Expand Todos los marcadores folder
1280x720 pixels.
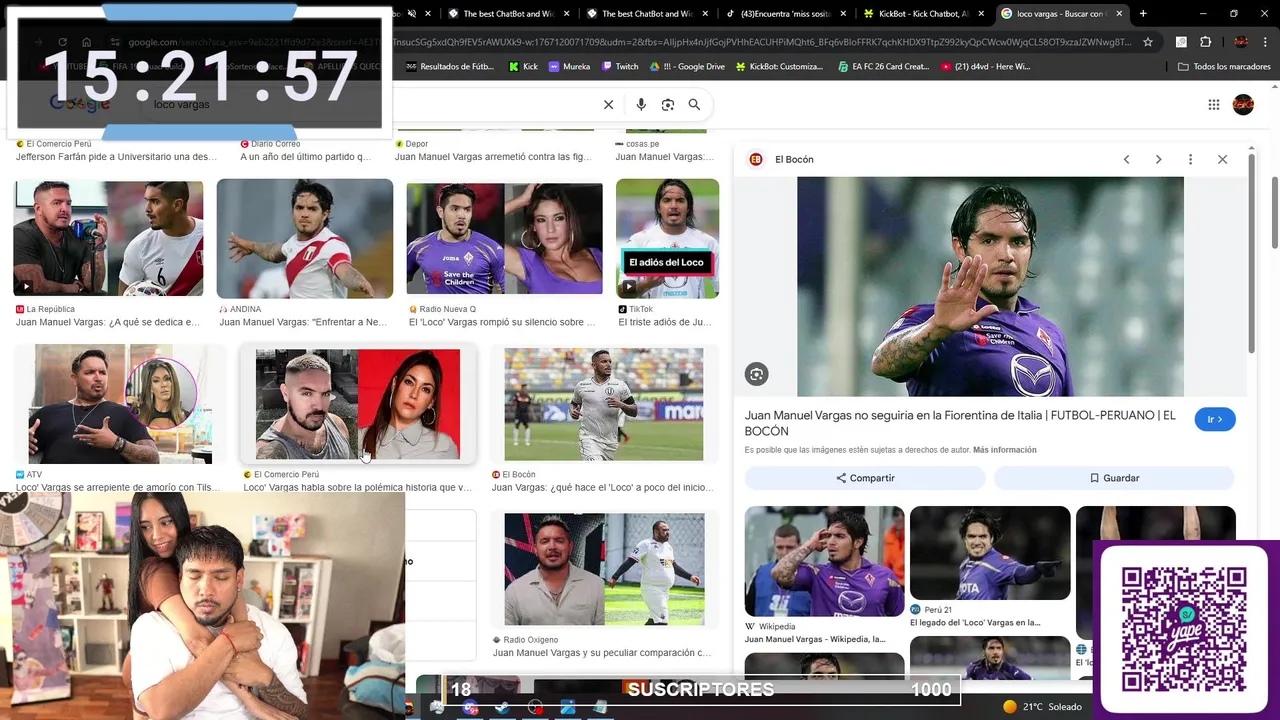(x=1224, y=66)
